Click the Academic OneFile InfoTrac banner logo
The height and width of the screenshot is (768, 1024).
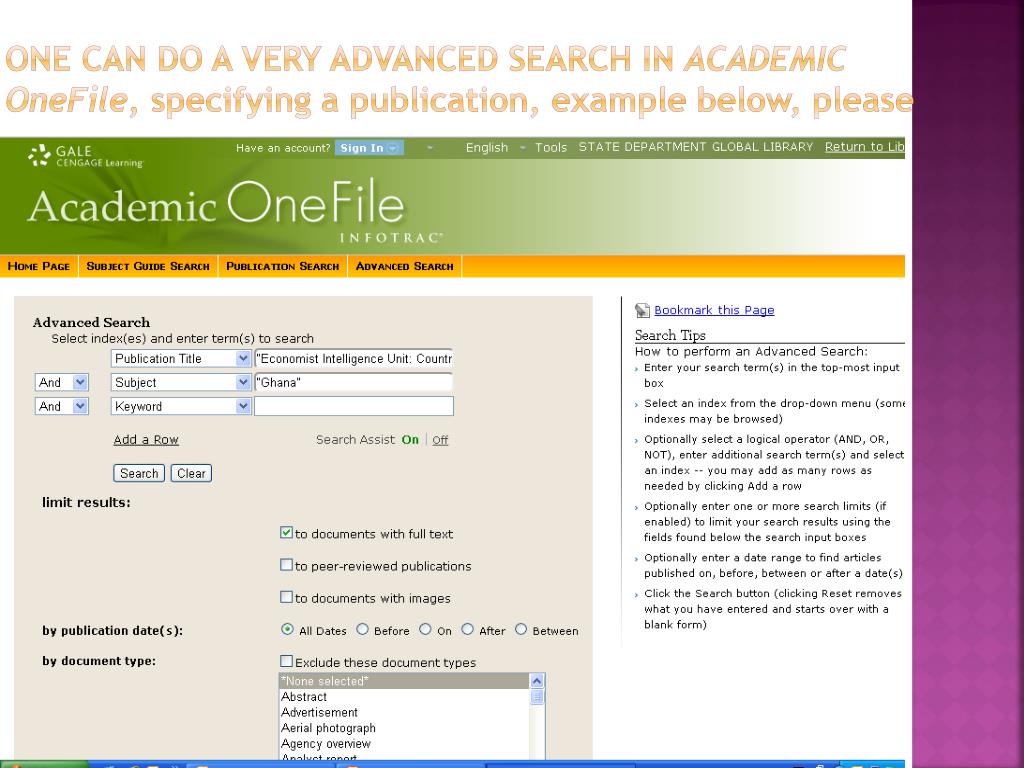(x=235, y=210)
